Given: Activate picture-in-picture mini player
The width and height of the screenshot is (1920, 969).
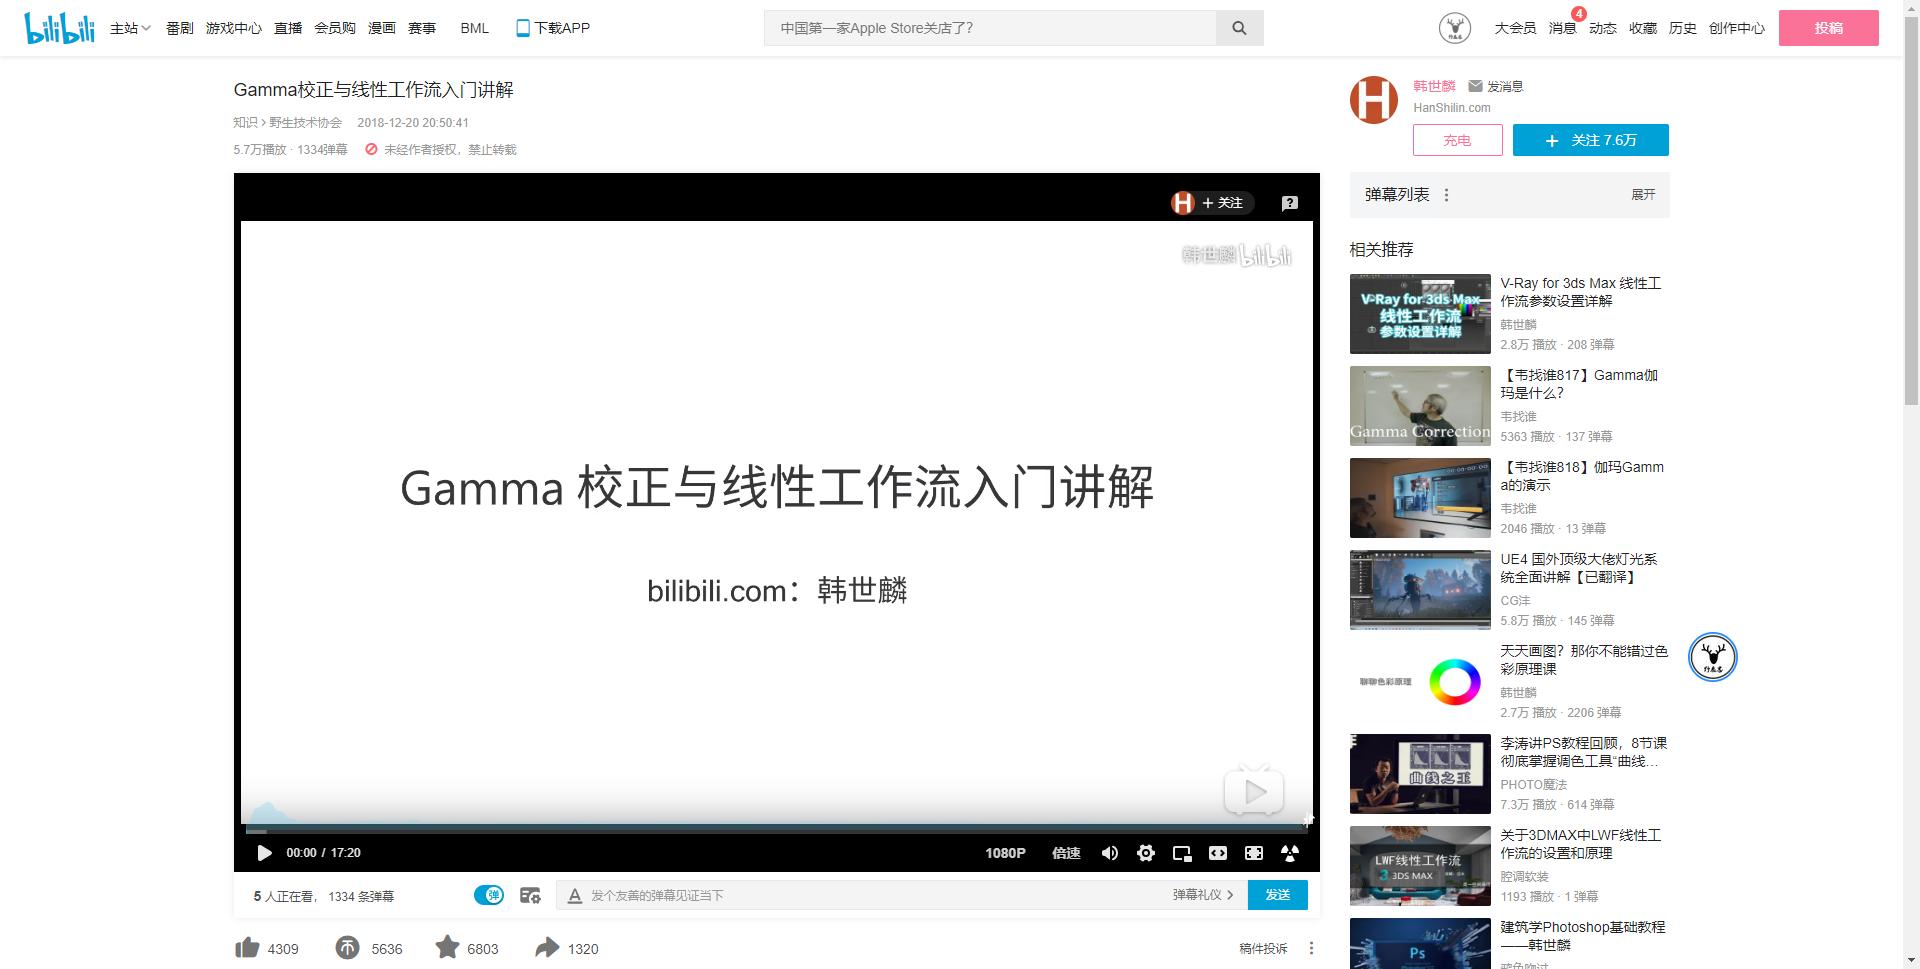Looking at the screenshot, I should [x=1182, y=853].
